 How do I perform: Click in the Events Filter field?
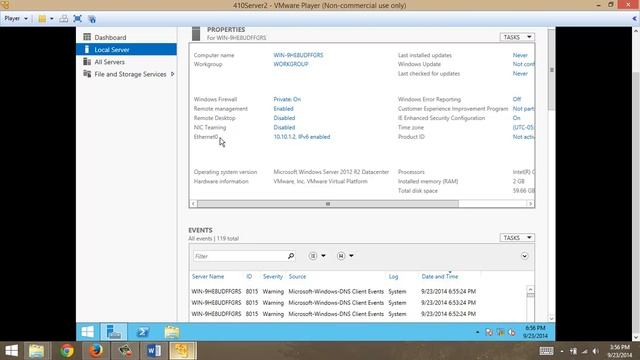point(240,256)
